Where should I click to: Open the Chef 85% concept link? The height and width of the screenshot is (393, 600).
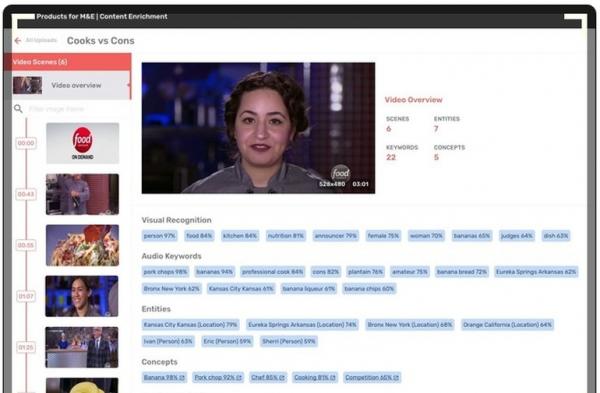click(x=268, y=378)
